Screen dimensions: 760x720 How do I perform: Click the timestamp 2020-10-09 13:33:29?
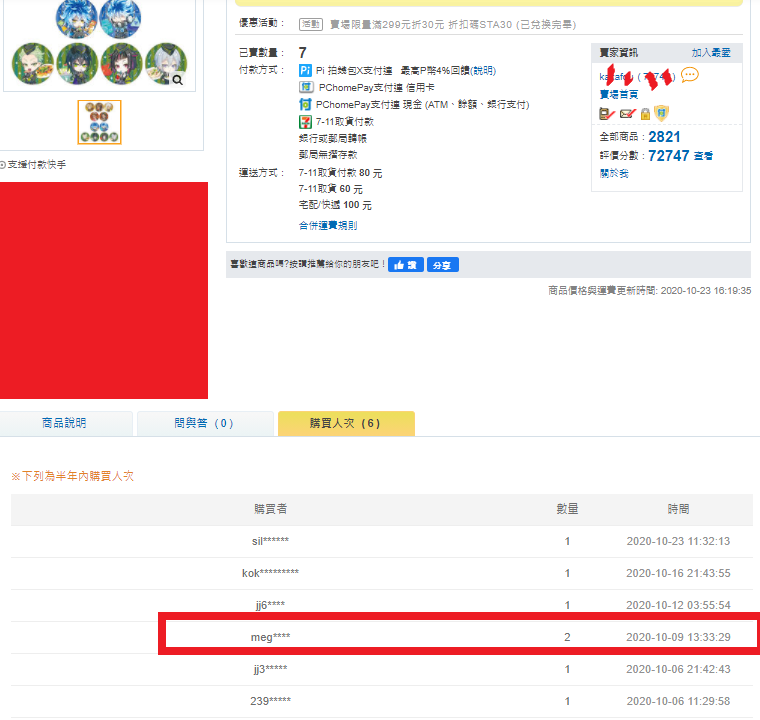click(678, 637)
